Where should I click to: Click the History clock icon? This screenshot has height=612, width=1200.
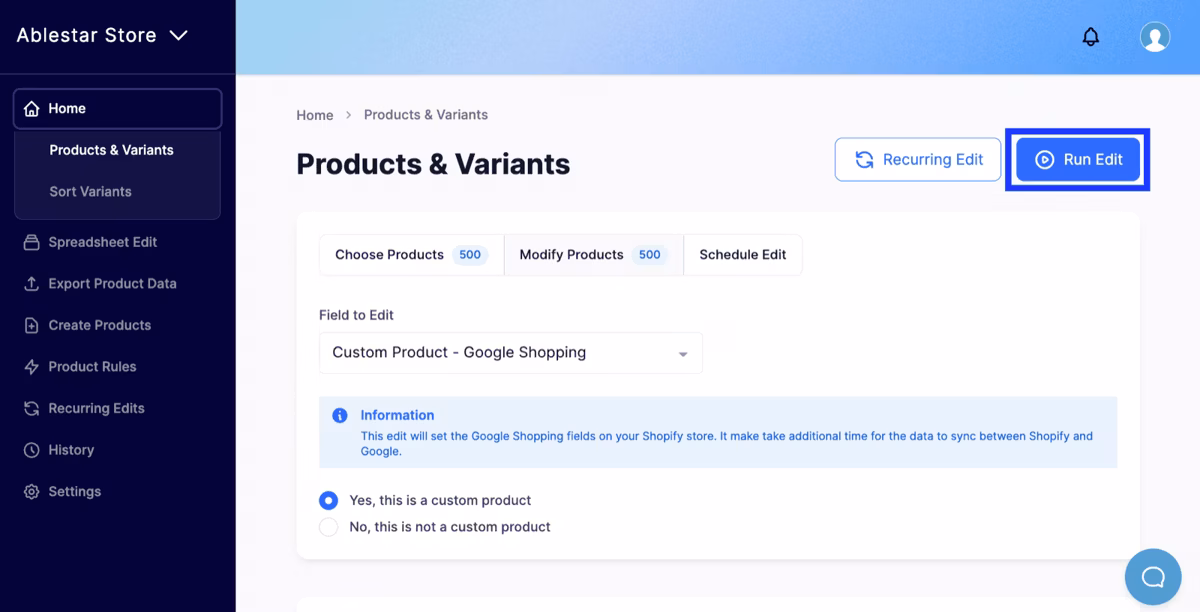click(31, 450)
